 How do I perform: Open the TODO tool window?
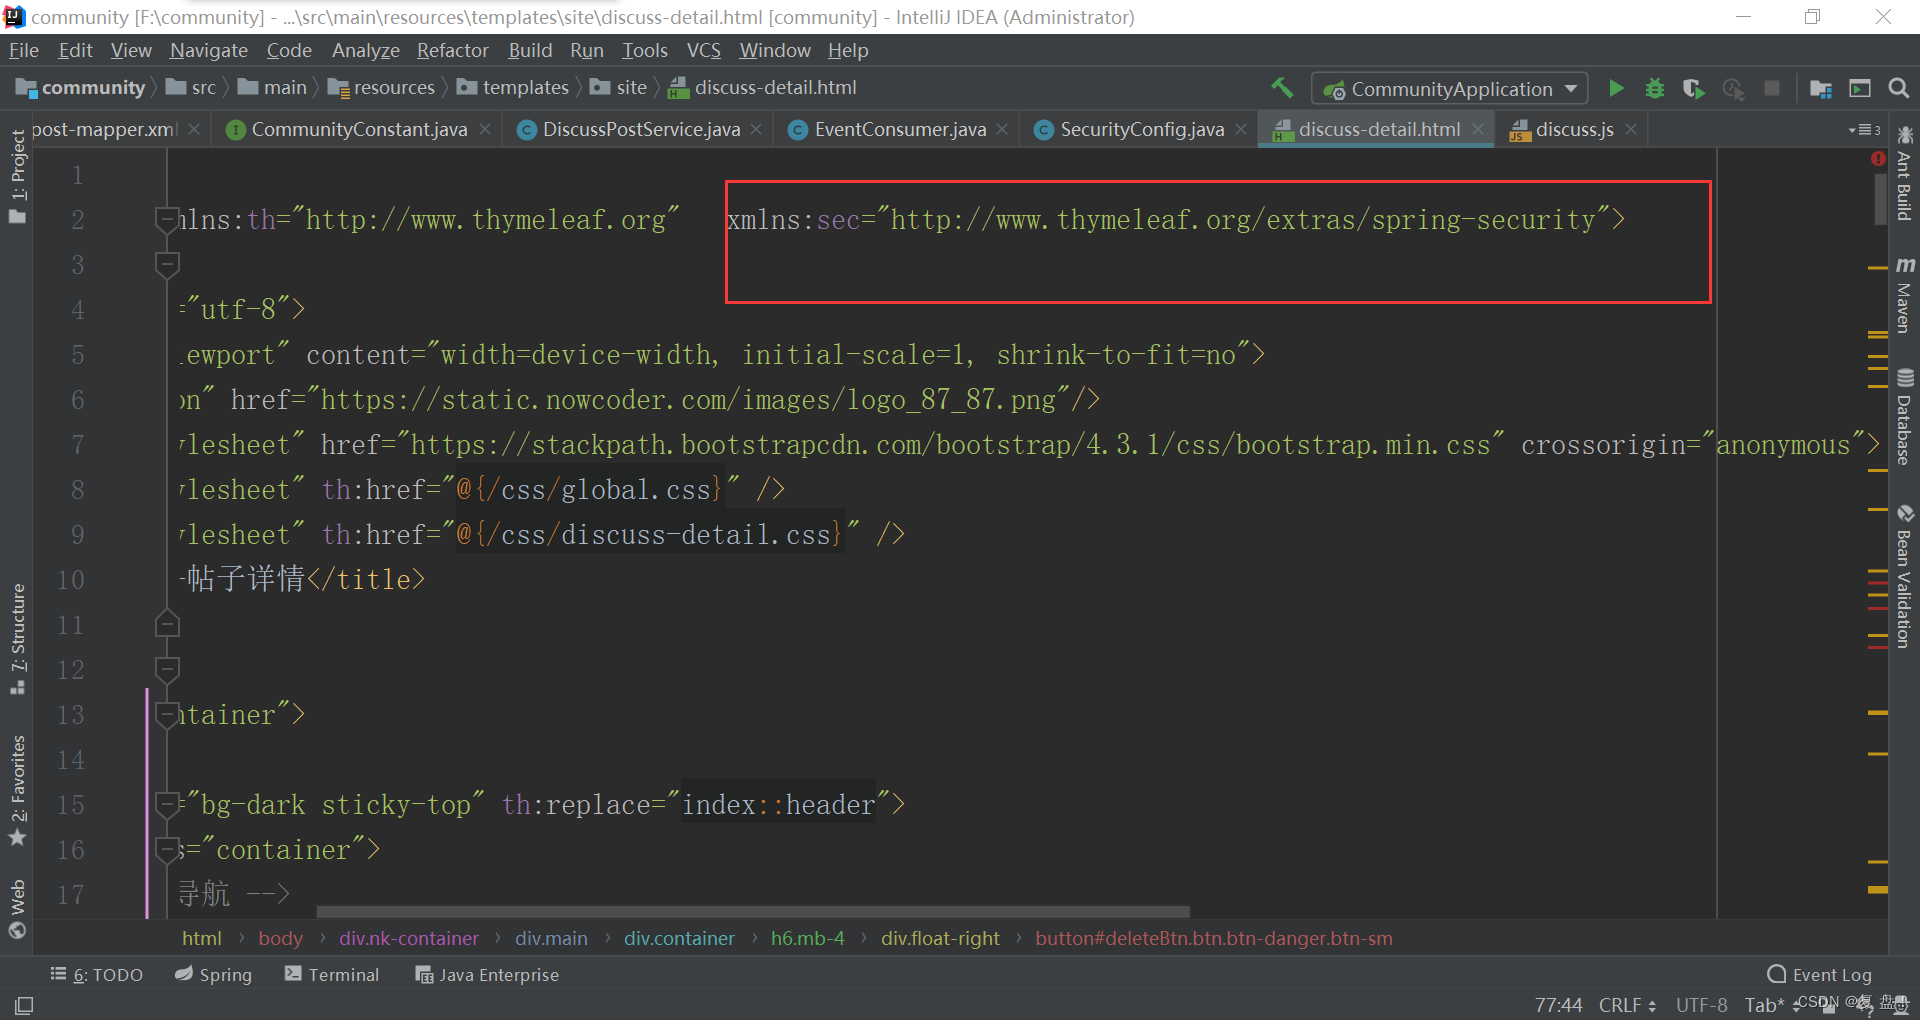pyautogui.click(x=97, y=974)
